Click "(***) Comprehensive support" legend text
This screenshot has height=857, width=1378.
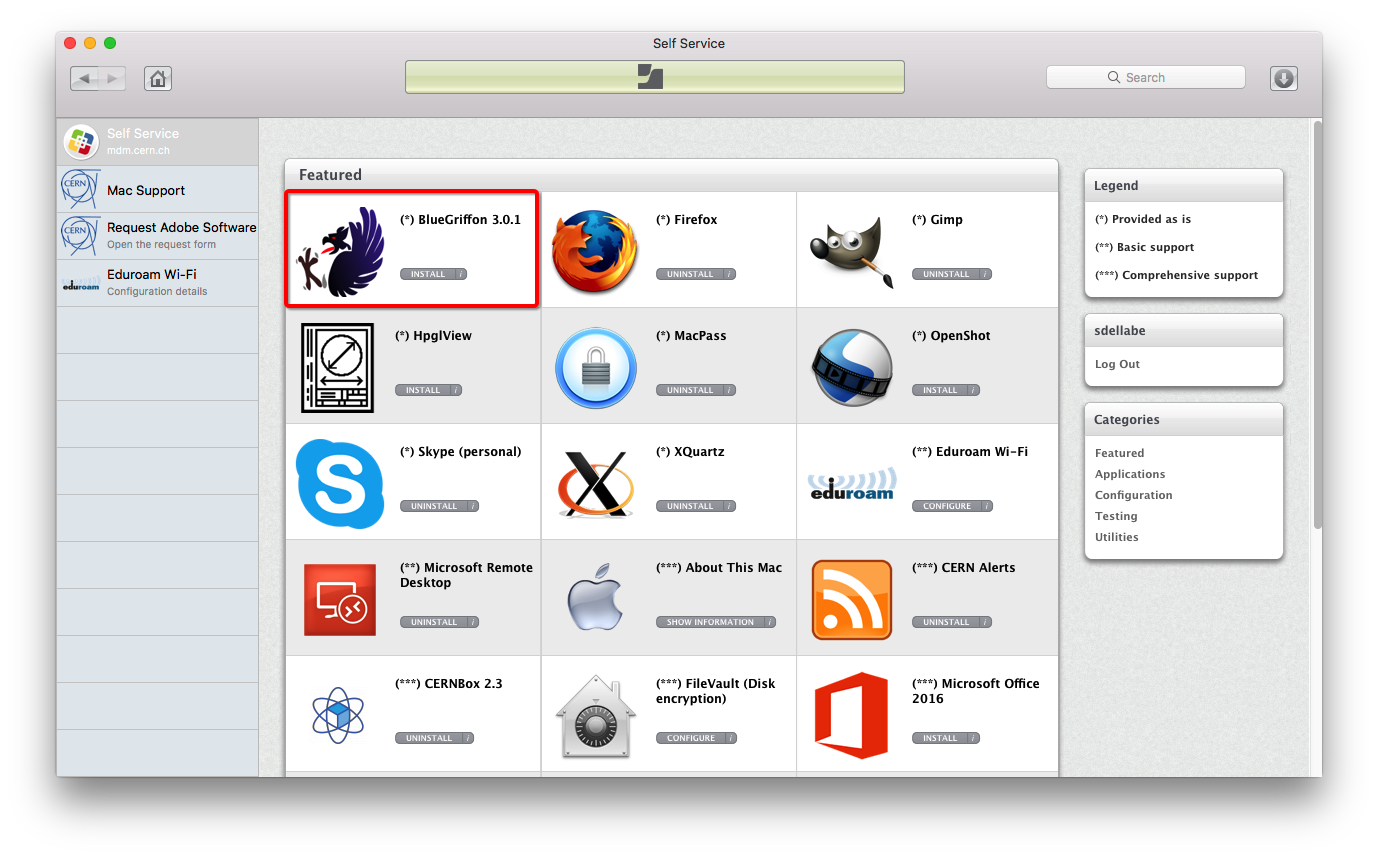click(x=1177, y=275)
